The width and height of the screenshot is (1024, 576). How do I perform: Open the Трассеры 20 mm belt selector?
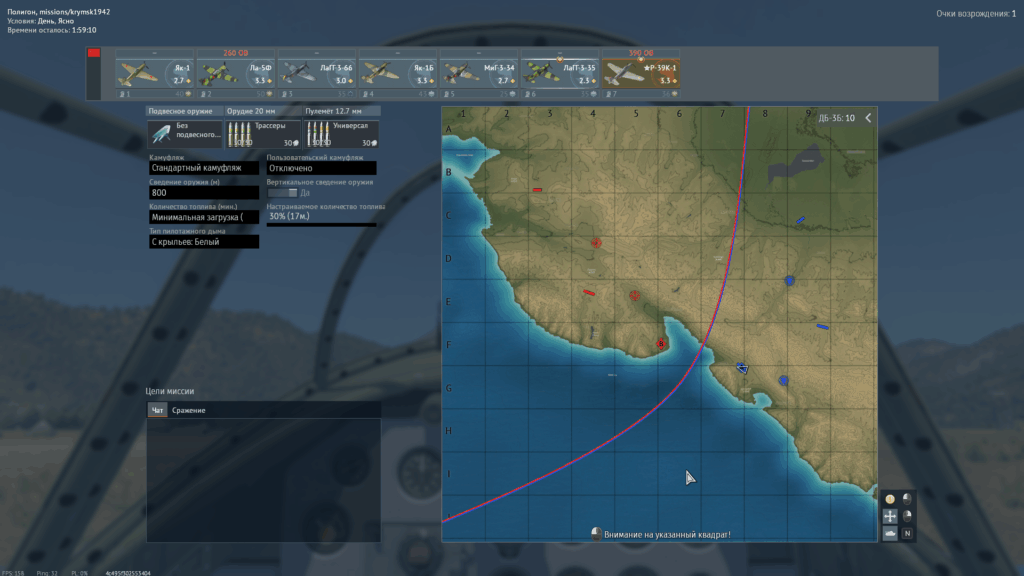263,133
